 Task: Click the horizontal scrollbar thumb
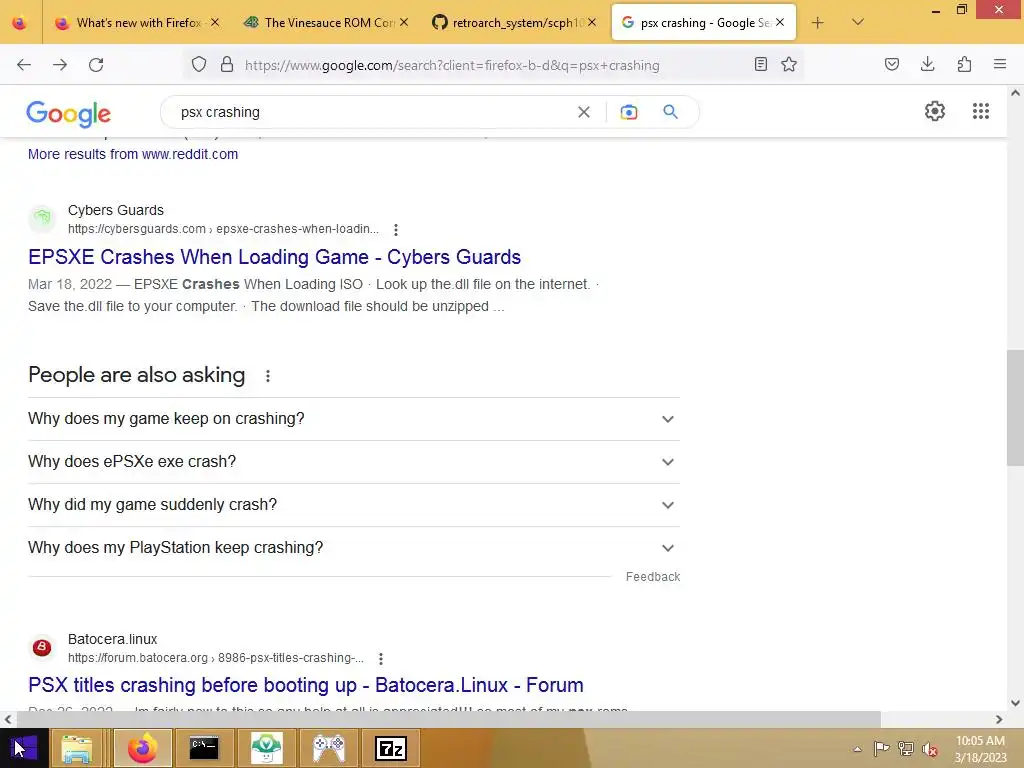click(x=448, y=719)
